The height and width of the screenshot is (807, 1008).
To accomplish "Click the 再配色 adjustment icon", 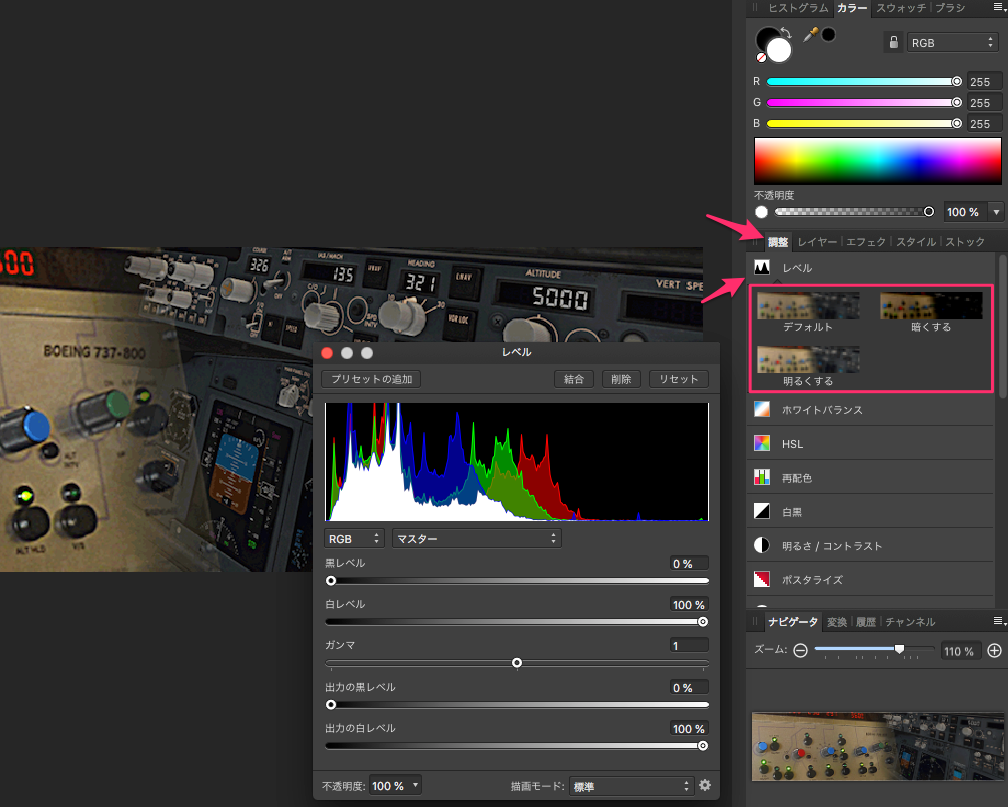I will coord(762,478).
